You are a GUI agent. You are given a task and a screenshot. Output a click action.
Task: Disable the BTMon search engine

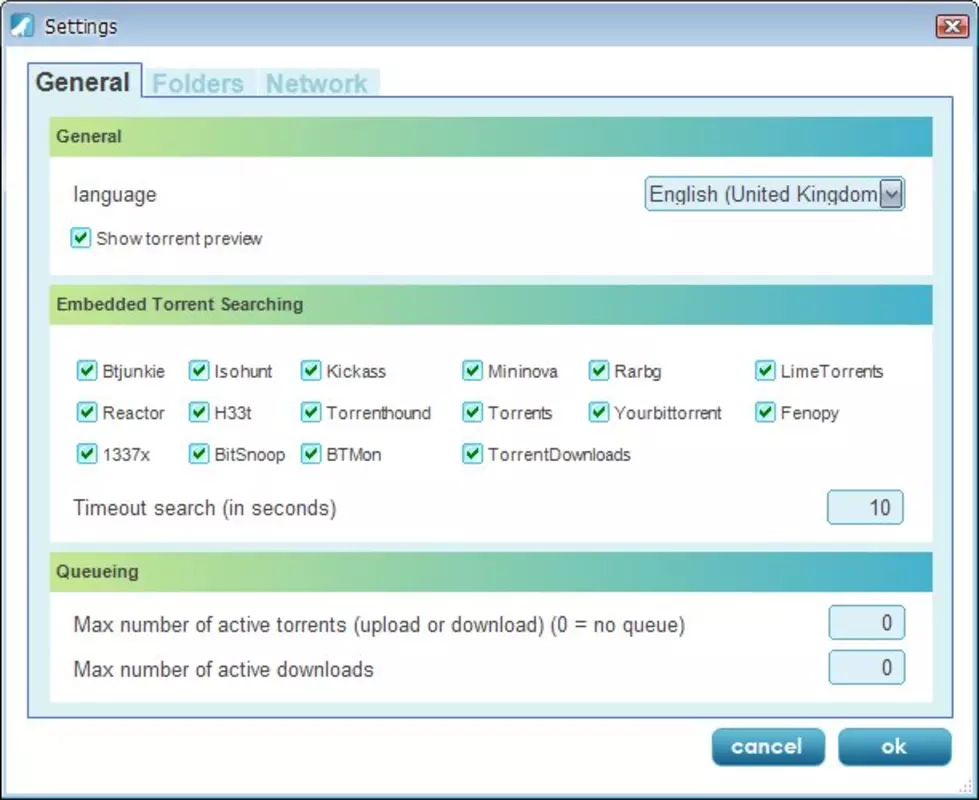[311, 453]
